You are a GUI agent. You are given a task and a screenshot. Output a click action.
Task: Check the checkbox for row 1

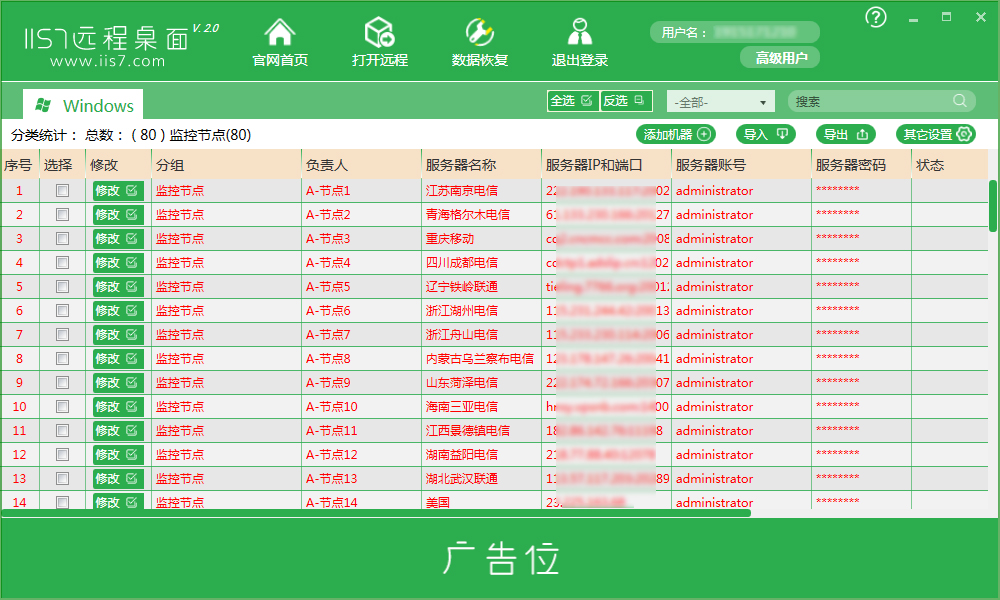pos(62,190)
